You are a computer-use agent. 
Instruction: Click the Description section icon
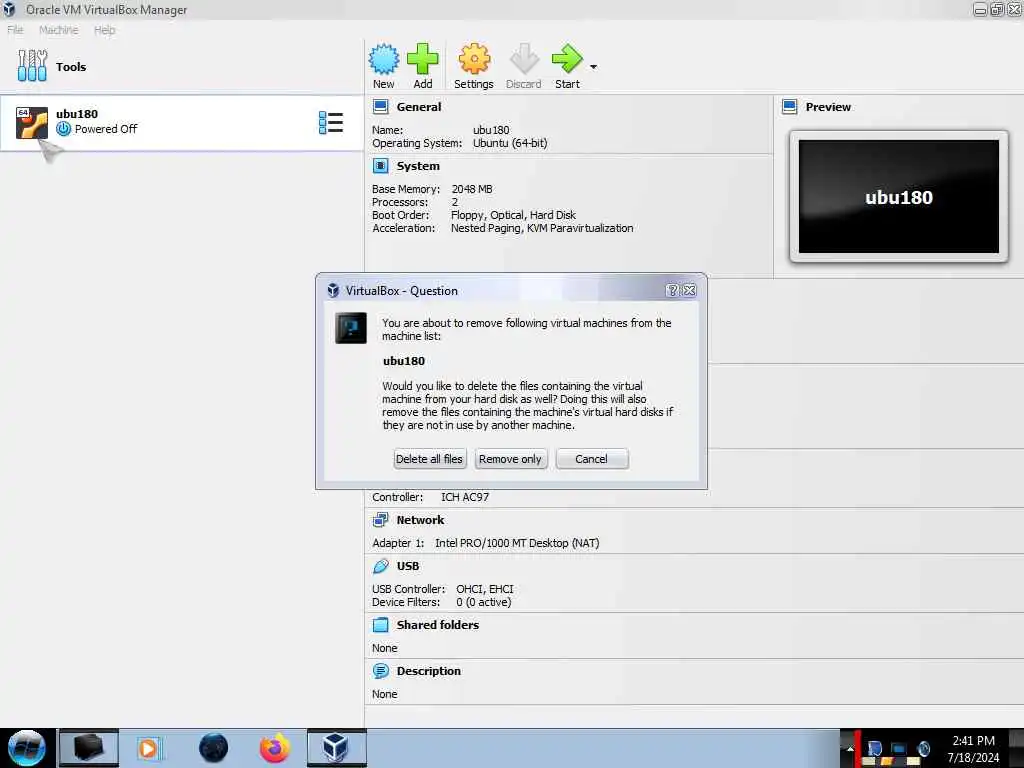point(381,671)
